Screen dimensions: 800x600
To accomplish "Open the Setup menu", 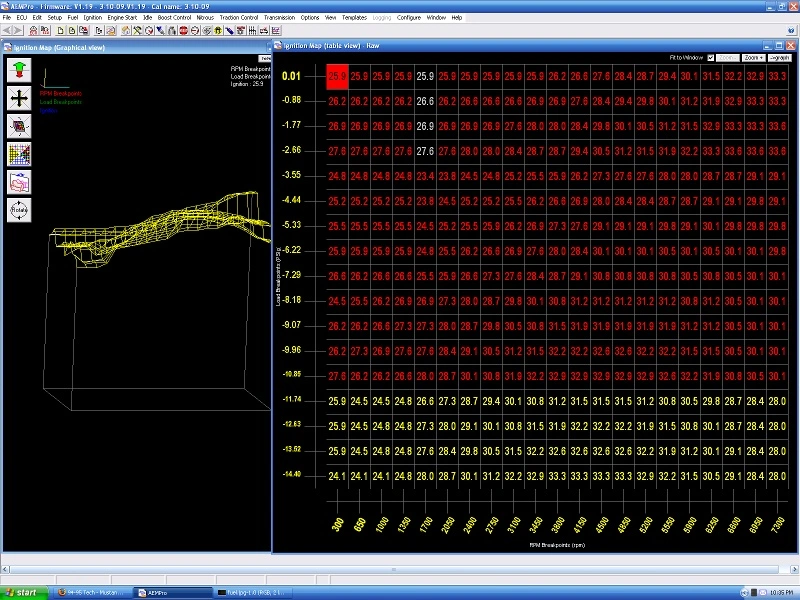I will click(55, 17).
